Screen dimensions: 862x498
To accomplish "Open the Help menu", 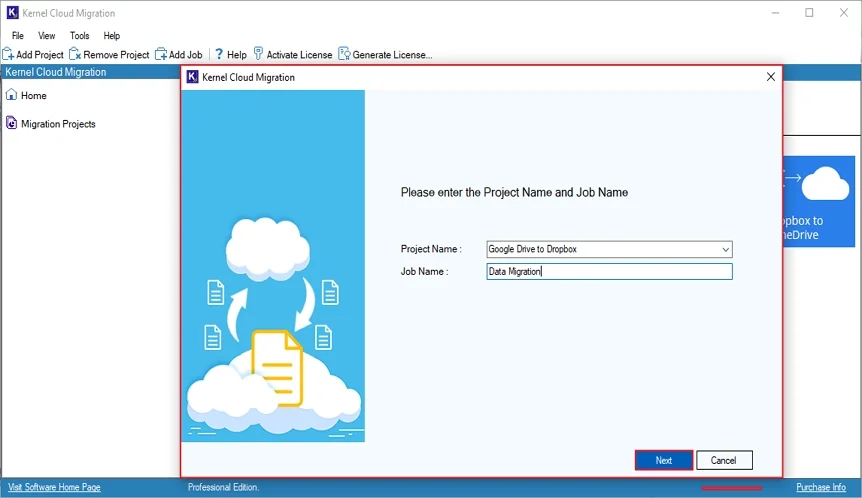I will [x=112, y=36].
